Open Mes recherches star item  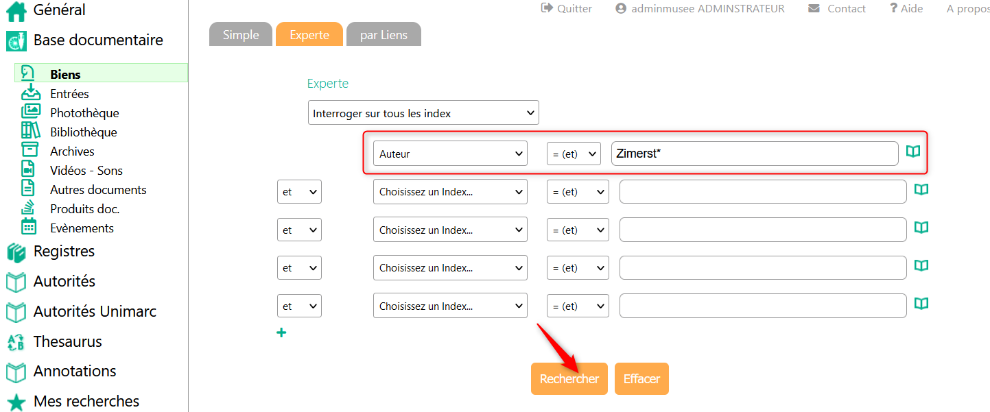(x=86, y=401)
